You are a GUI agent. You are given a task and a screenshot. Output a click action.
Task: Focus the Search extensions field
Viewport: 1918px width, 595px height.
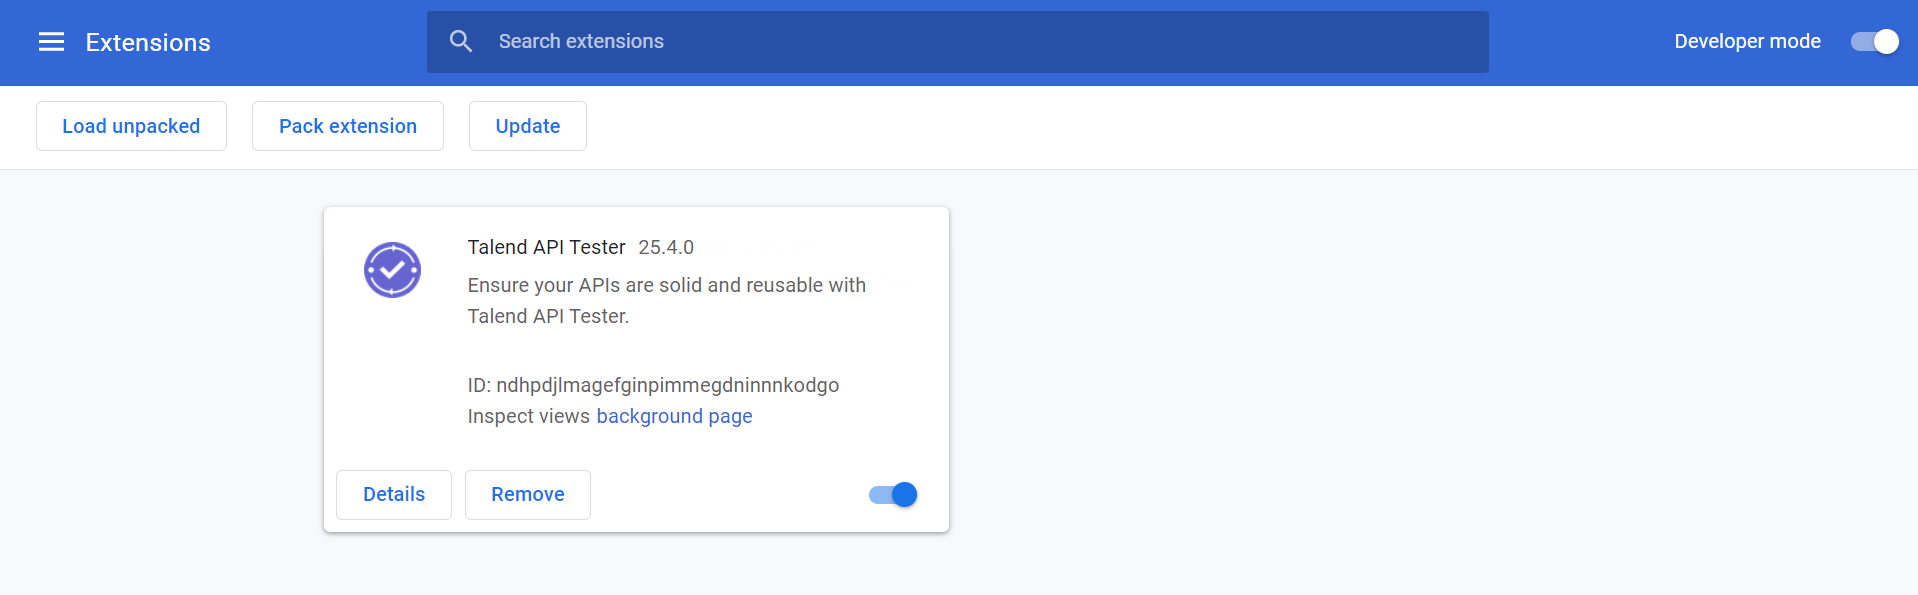click(980, 41)
